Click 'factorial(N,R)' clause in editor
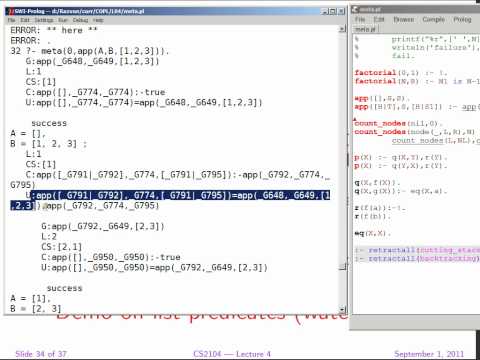The height and width of the screenshot is (360, 480). point(417,81)
